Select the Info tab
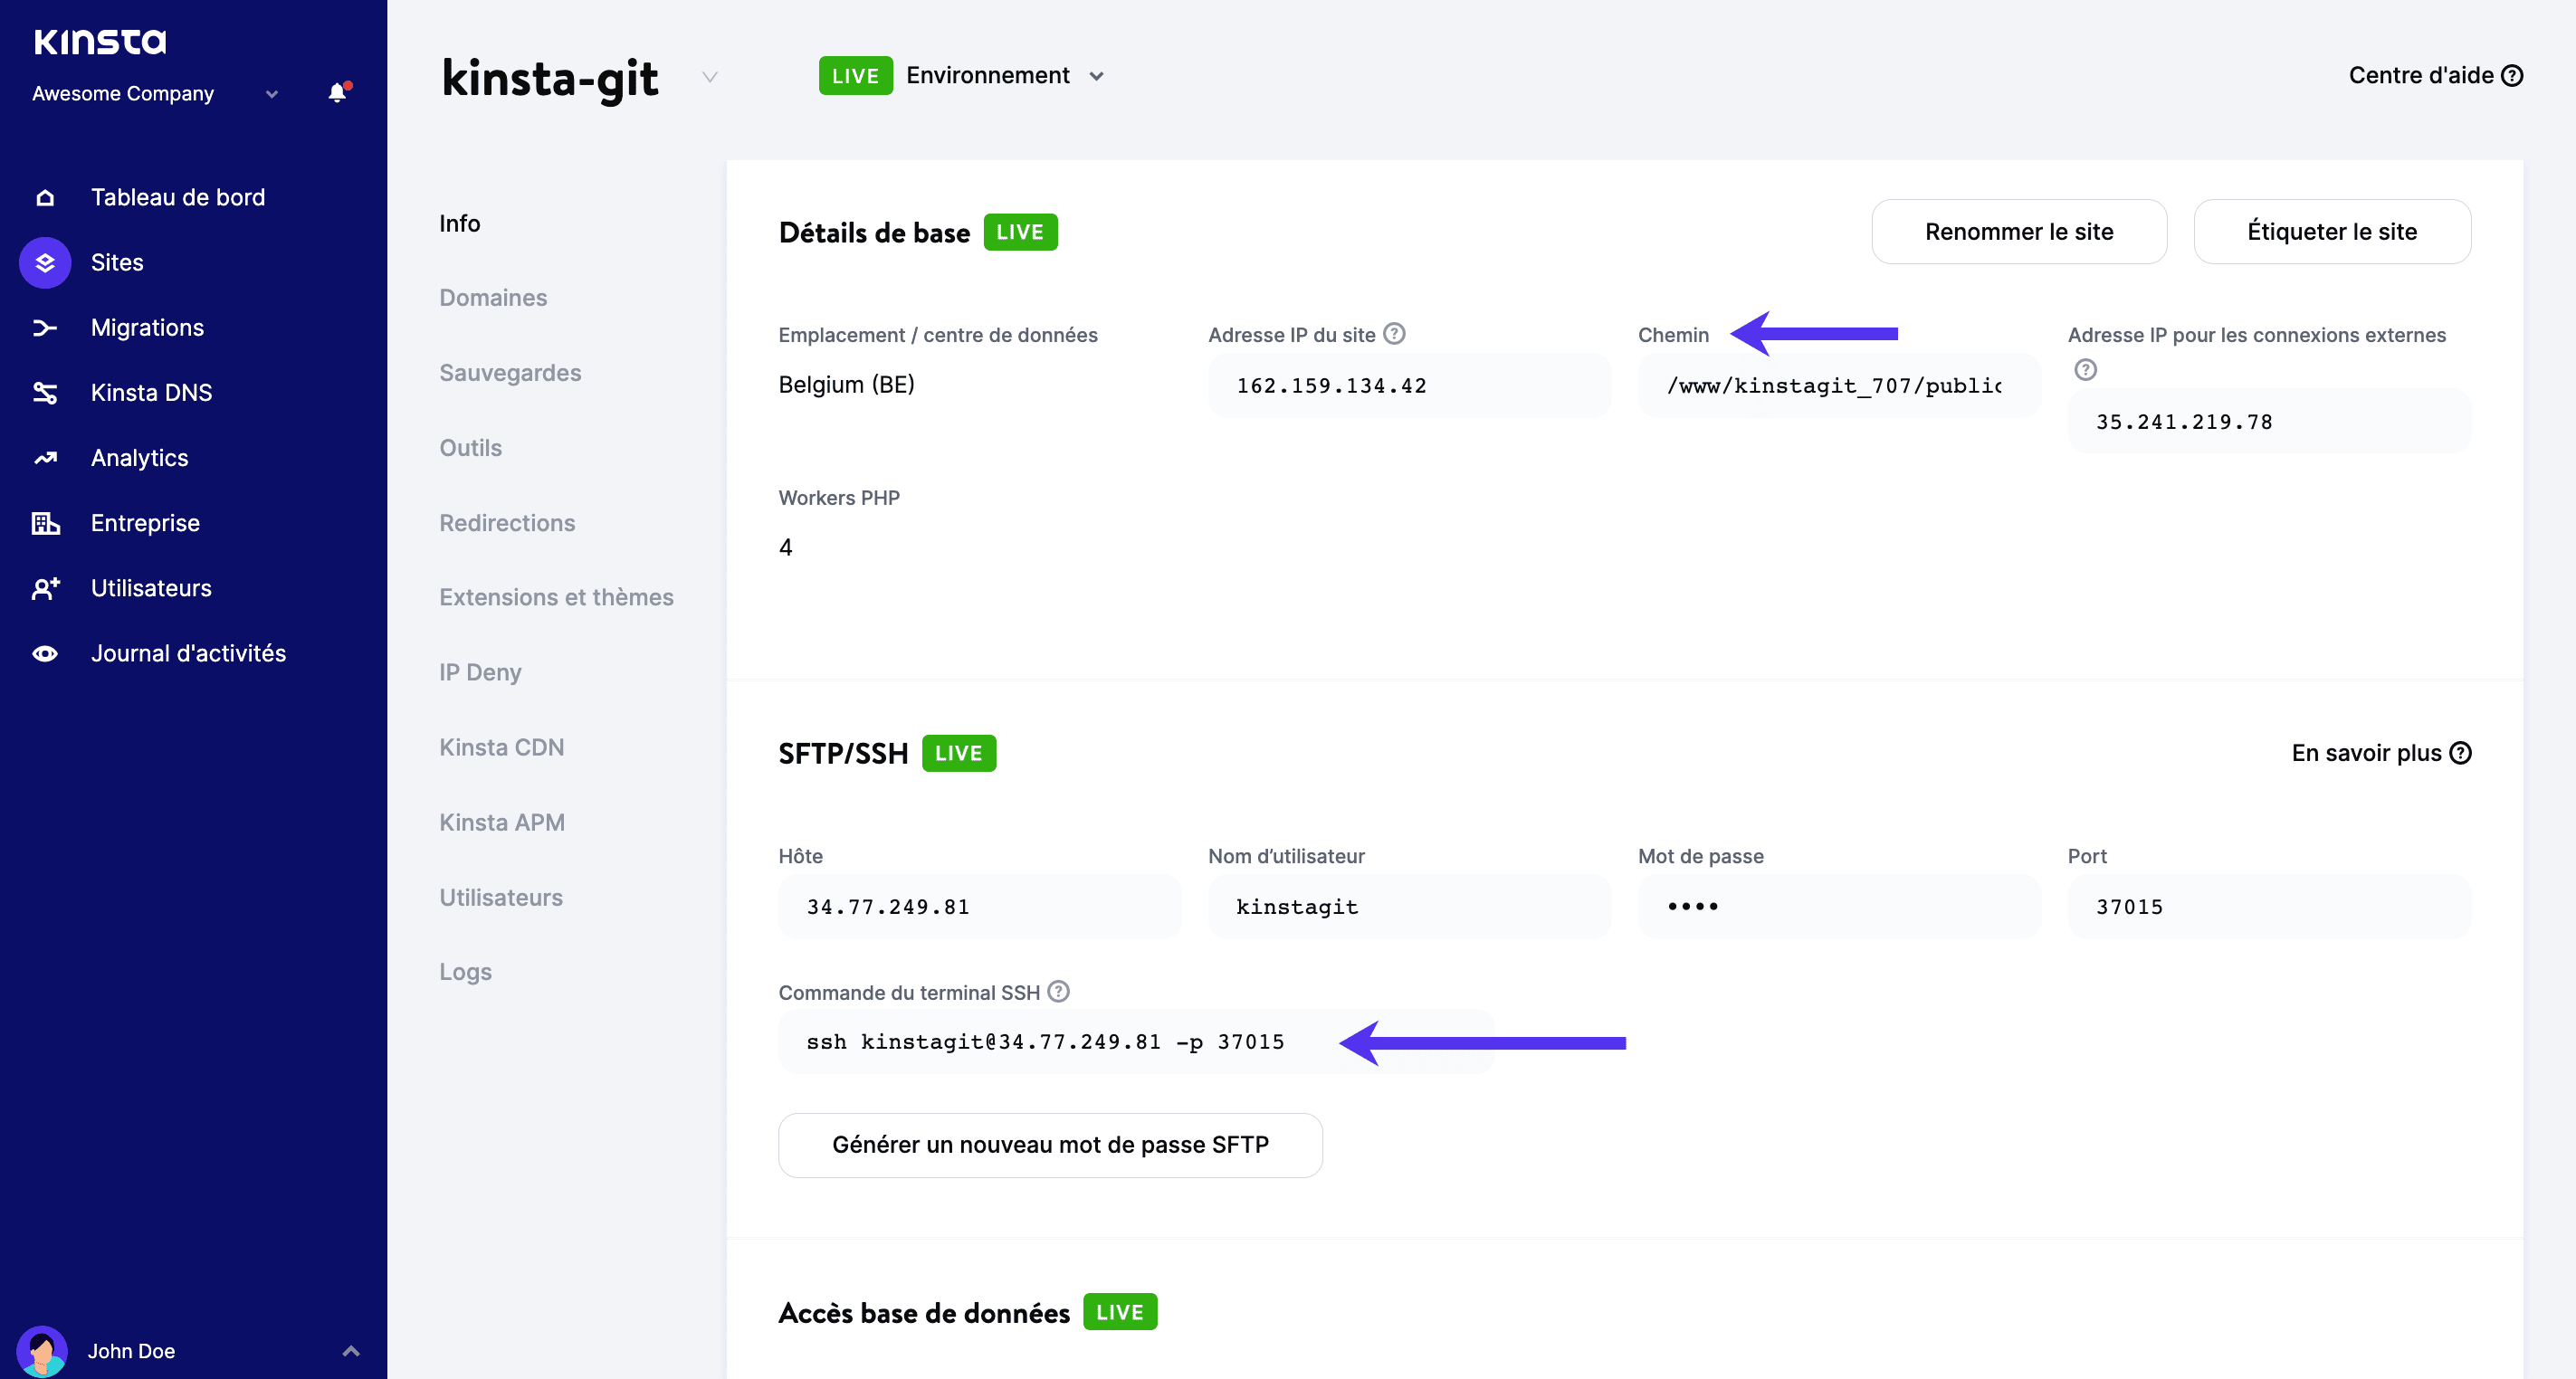This screenshot has width=2576, height=1379. pos(460,223)
